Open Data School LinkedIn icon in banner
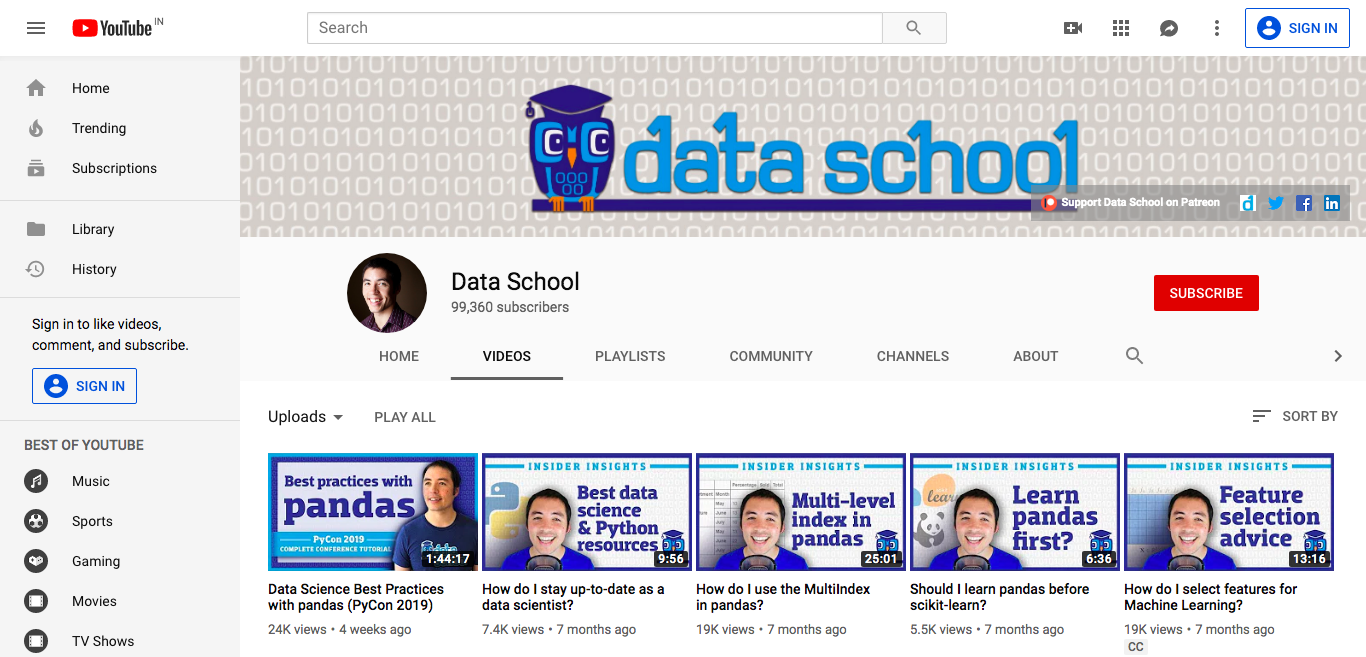The width and height of the screenshot is (1366, 657). pyautogui.click(x=1332, y=203)
